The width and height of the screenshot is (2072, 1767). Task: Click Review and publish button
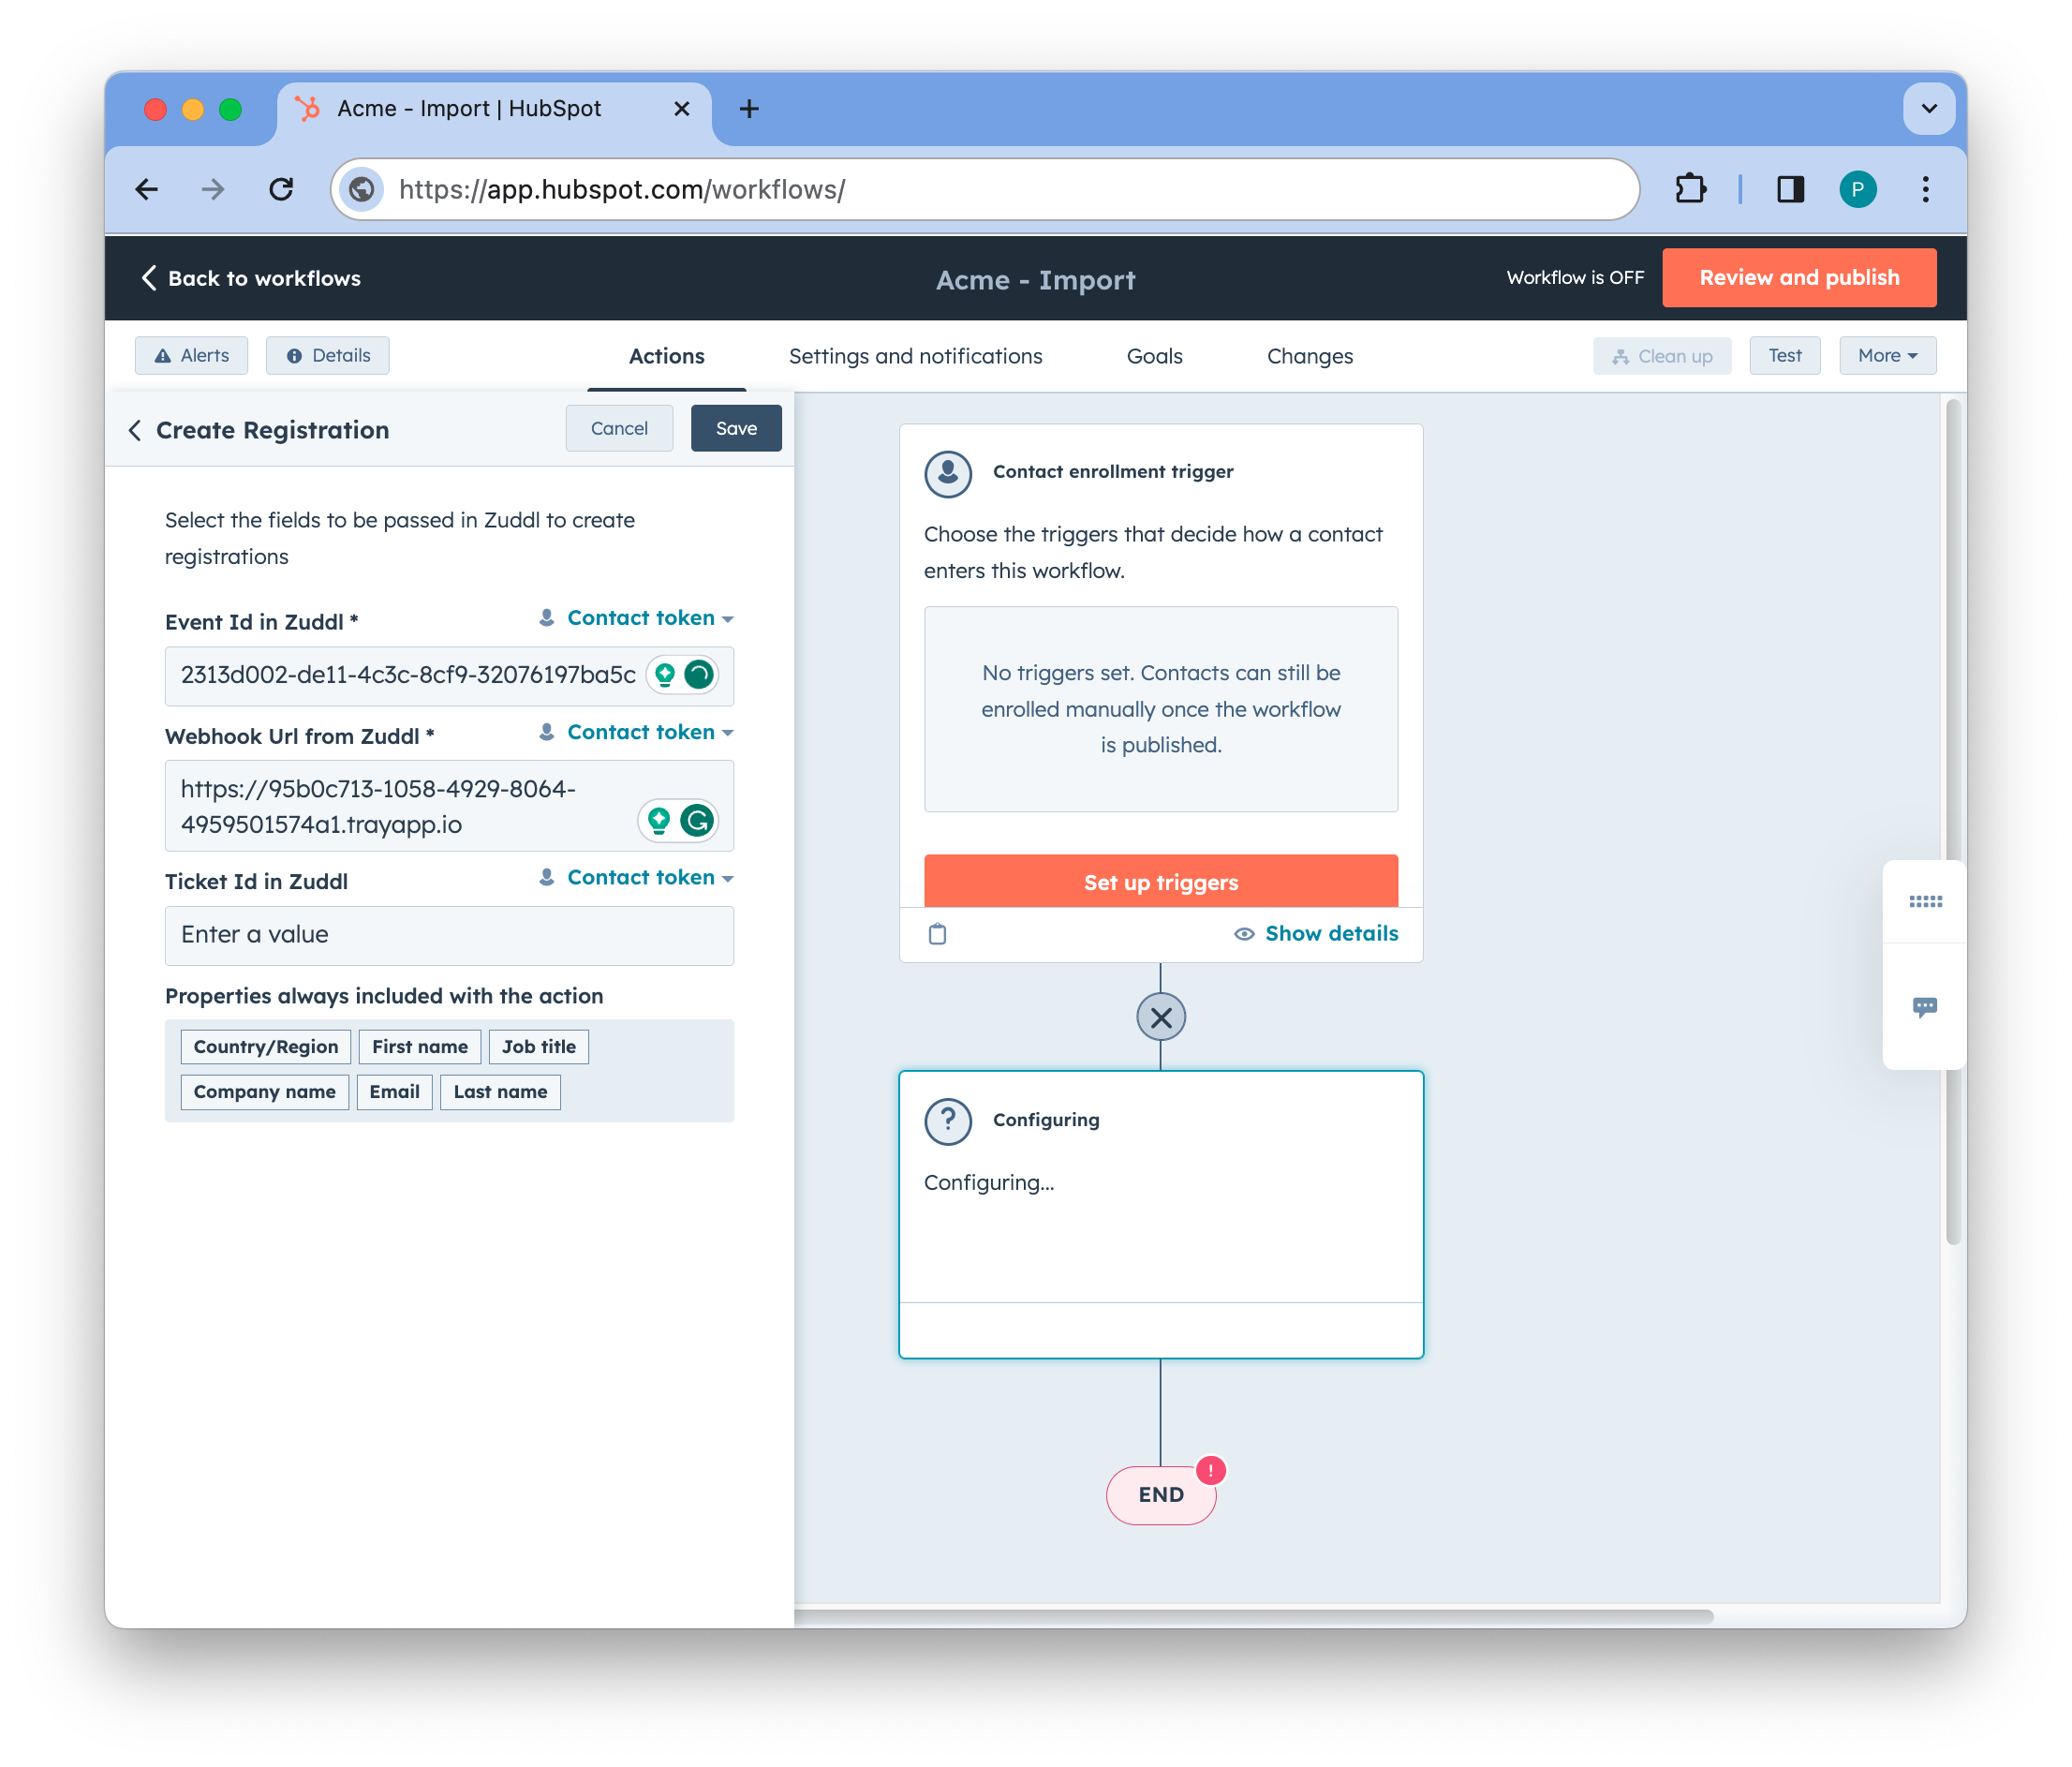click(x=1799, y=277)
